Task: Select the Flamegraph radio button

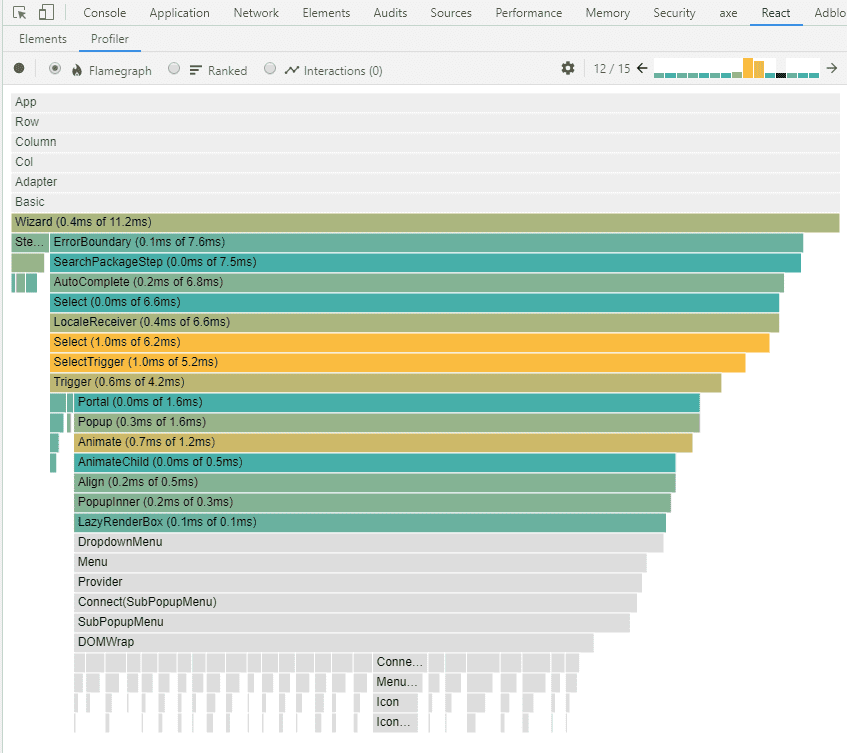Action: tap(55, 69)
